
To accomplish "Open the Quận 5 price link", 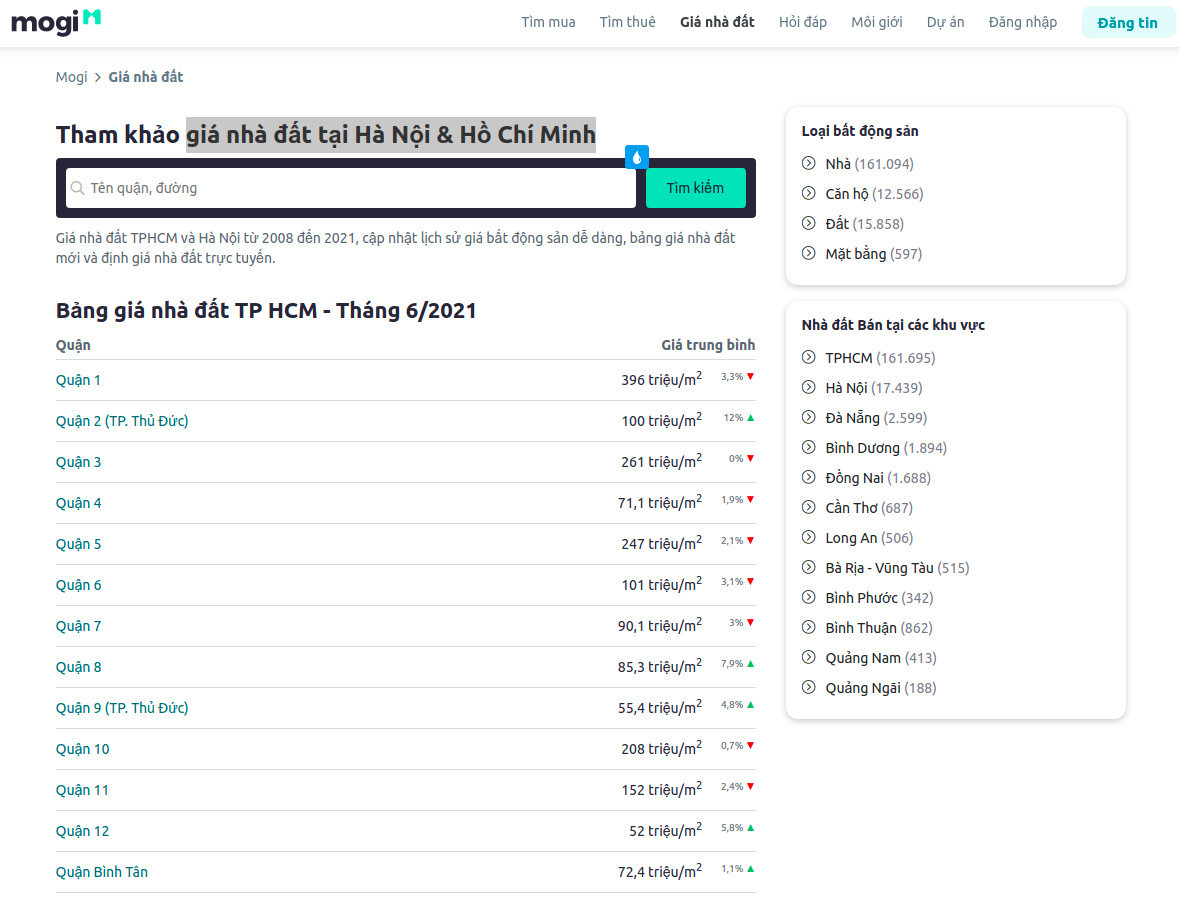I will pyautogui.click(x=78, y=544).
